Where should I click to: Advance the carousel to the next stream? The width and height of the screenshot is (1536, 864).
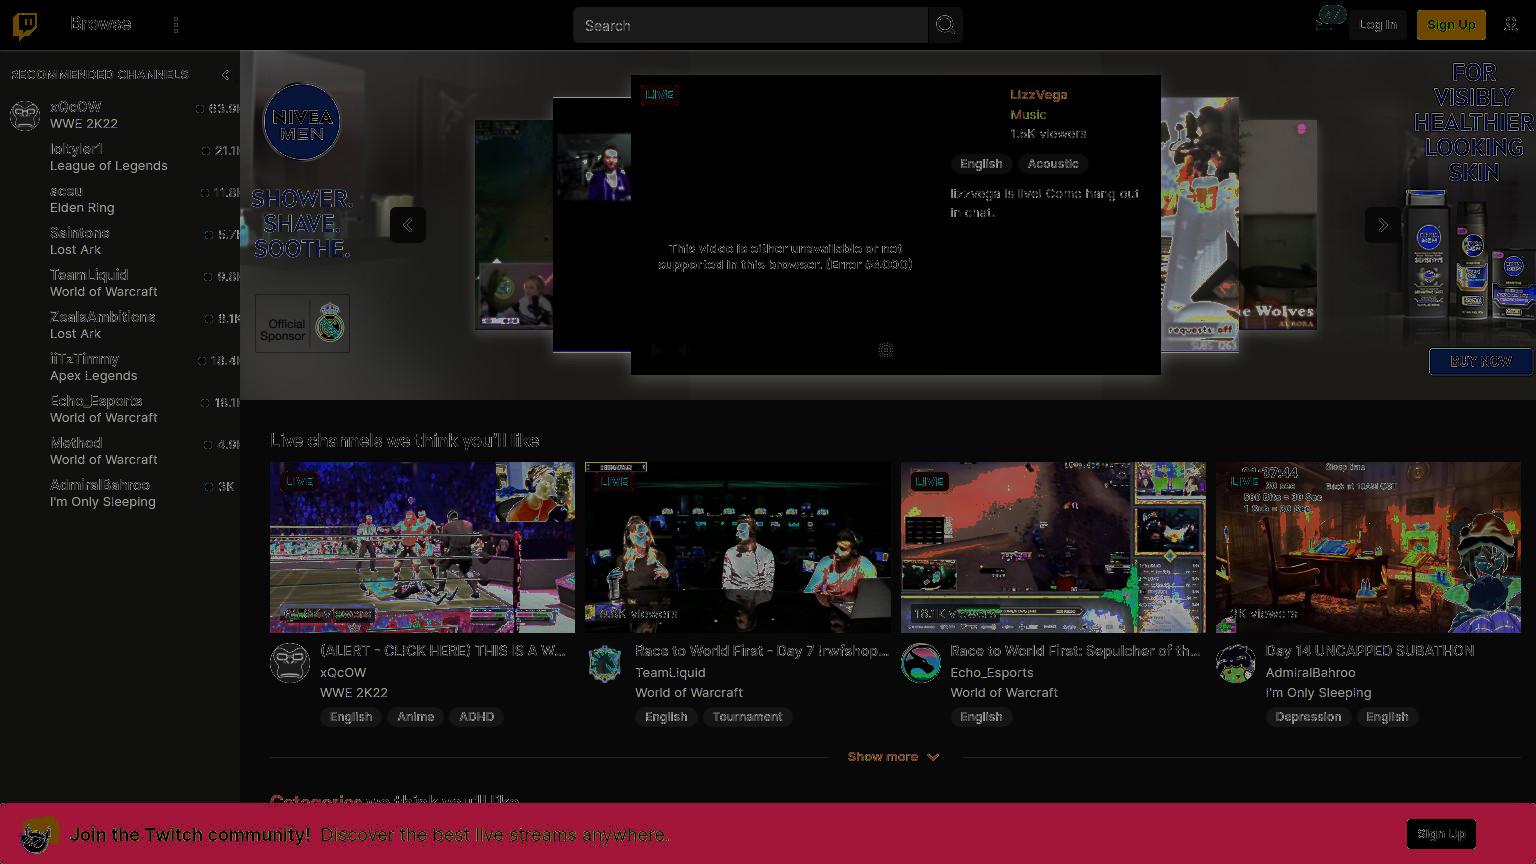[1382, 225]
